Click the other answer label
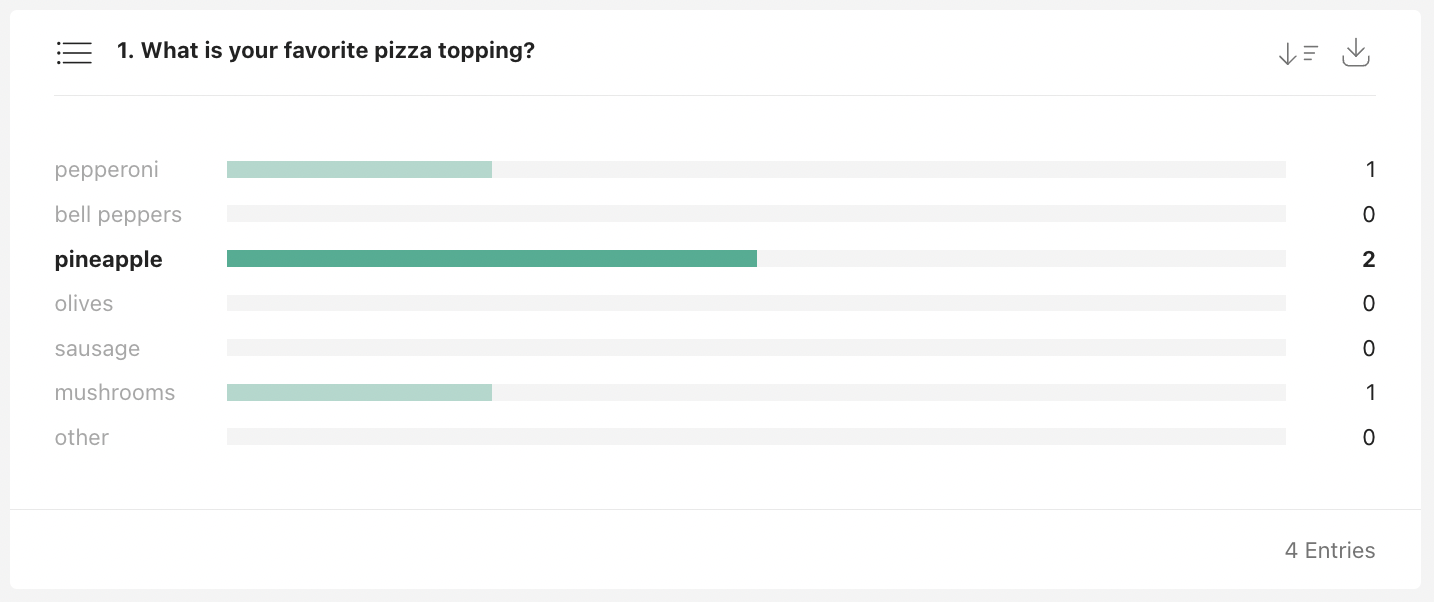This screenshot has width=1434, height=602. (82, 438)
